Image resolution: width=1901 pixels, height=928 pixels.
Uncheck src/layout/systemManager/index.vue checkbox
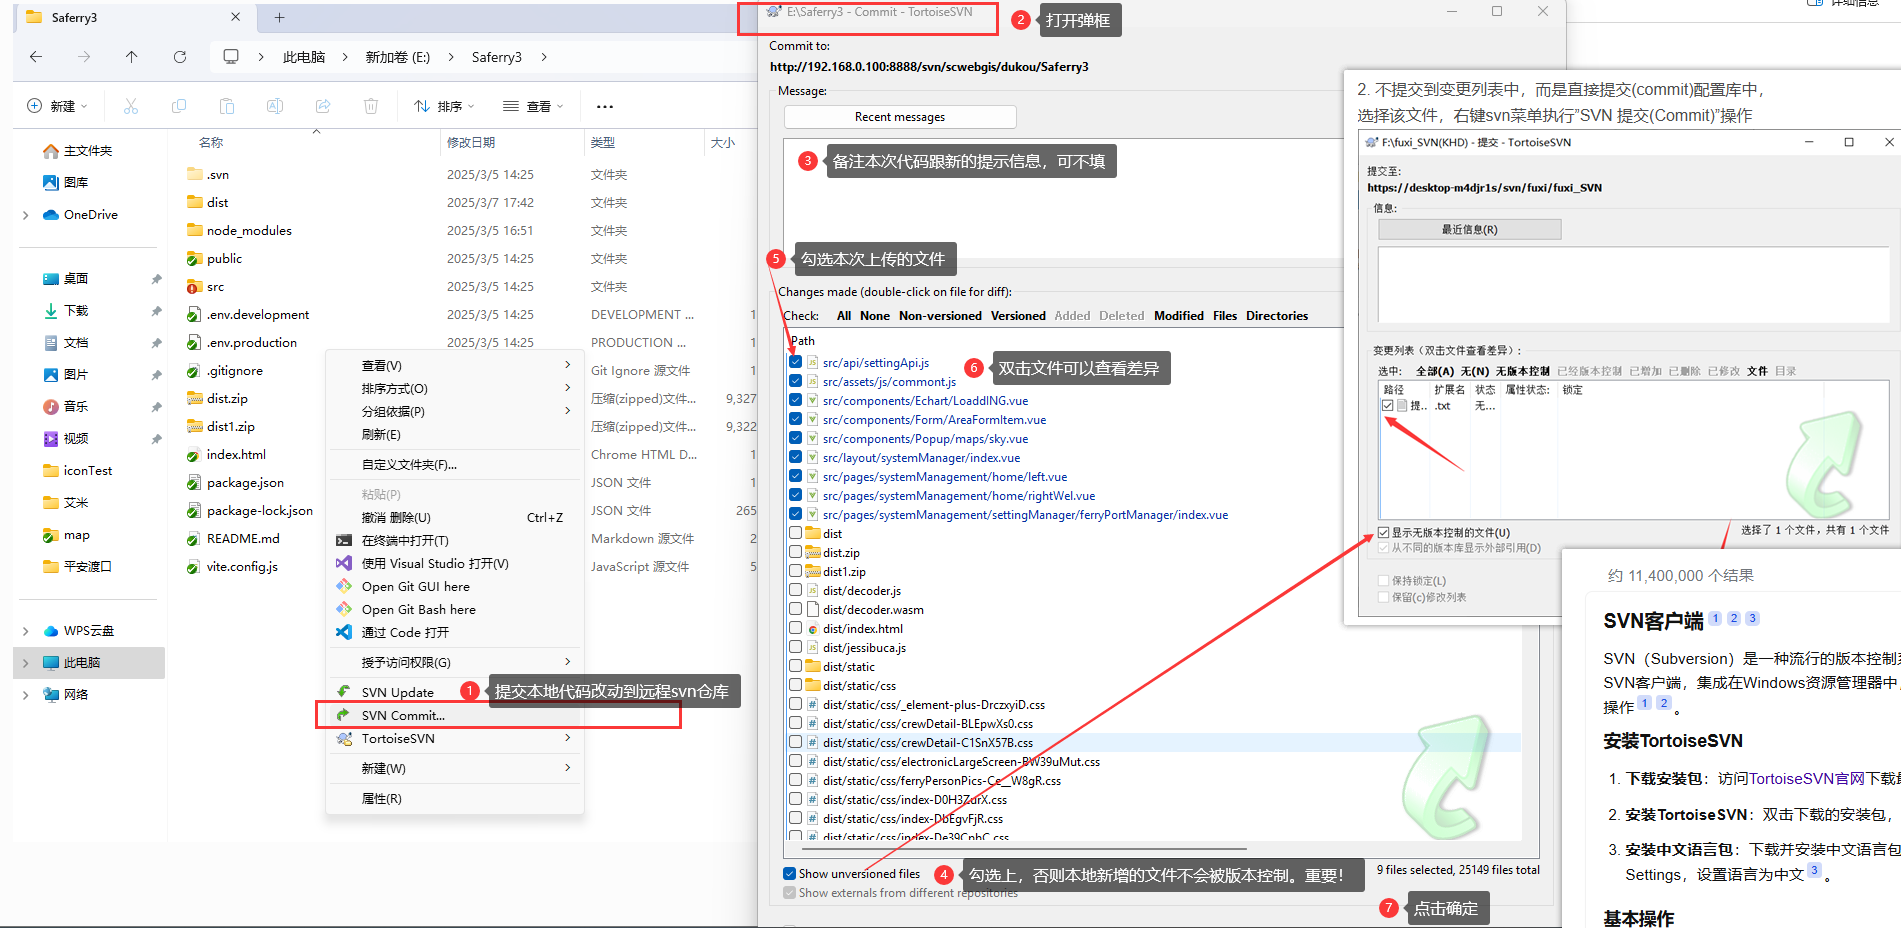coord(796,458)
